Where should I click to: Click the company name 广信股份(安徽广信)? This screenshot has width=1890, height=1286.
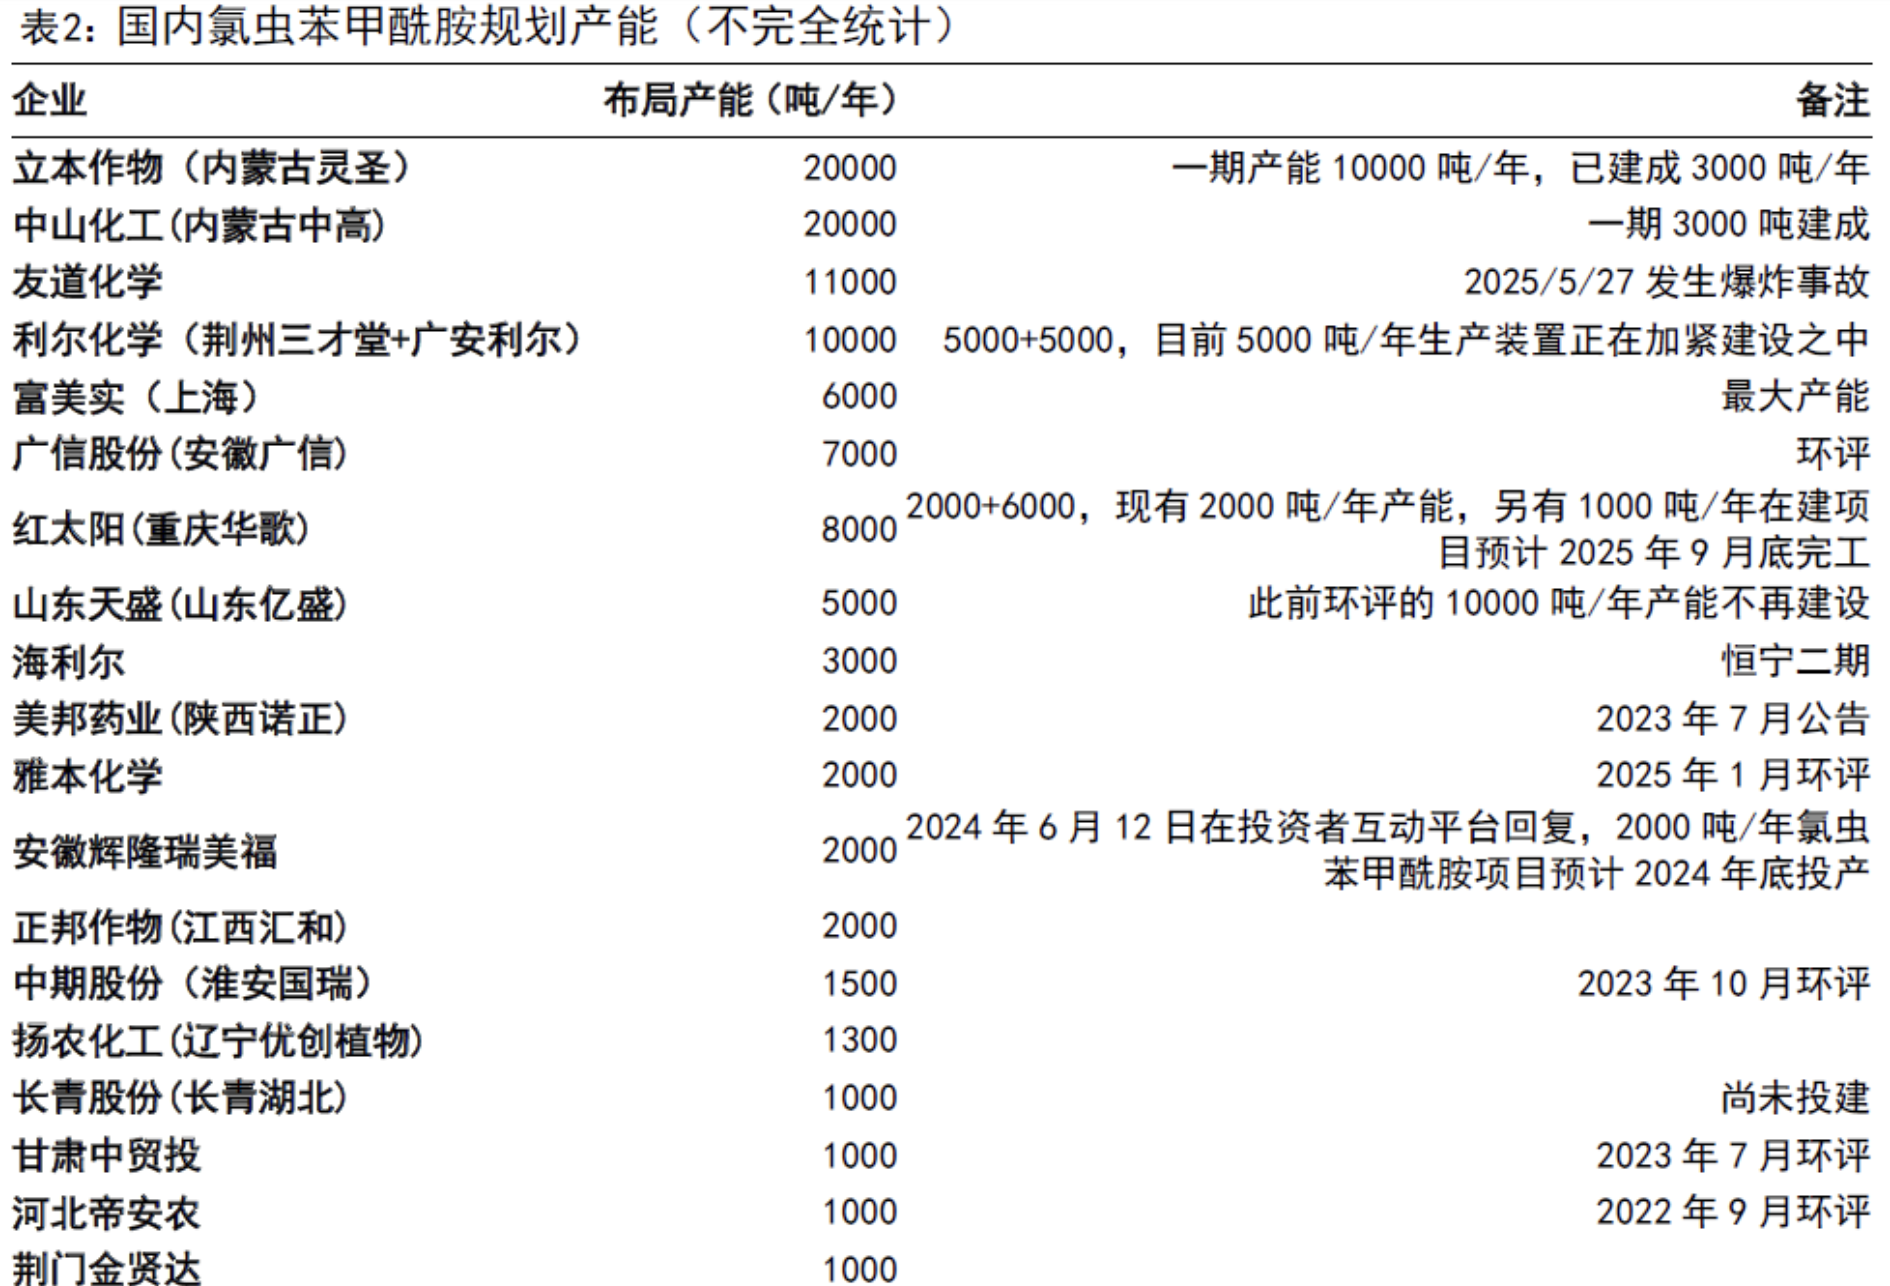click(180, 454)
